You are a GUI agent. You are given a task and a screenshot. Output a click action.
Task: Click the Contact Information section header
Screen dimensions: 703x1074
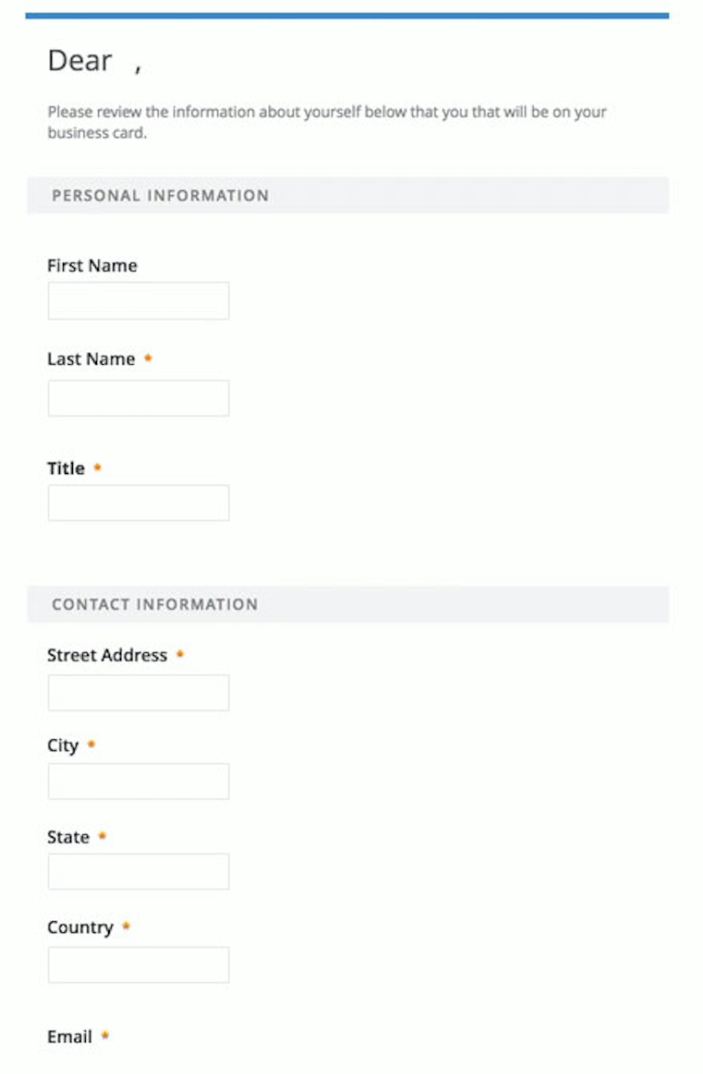[x=347, y=605]
